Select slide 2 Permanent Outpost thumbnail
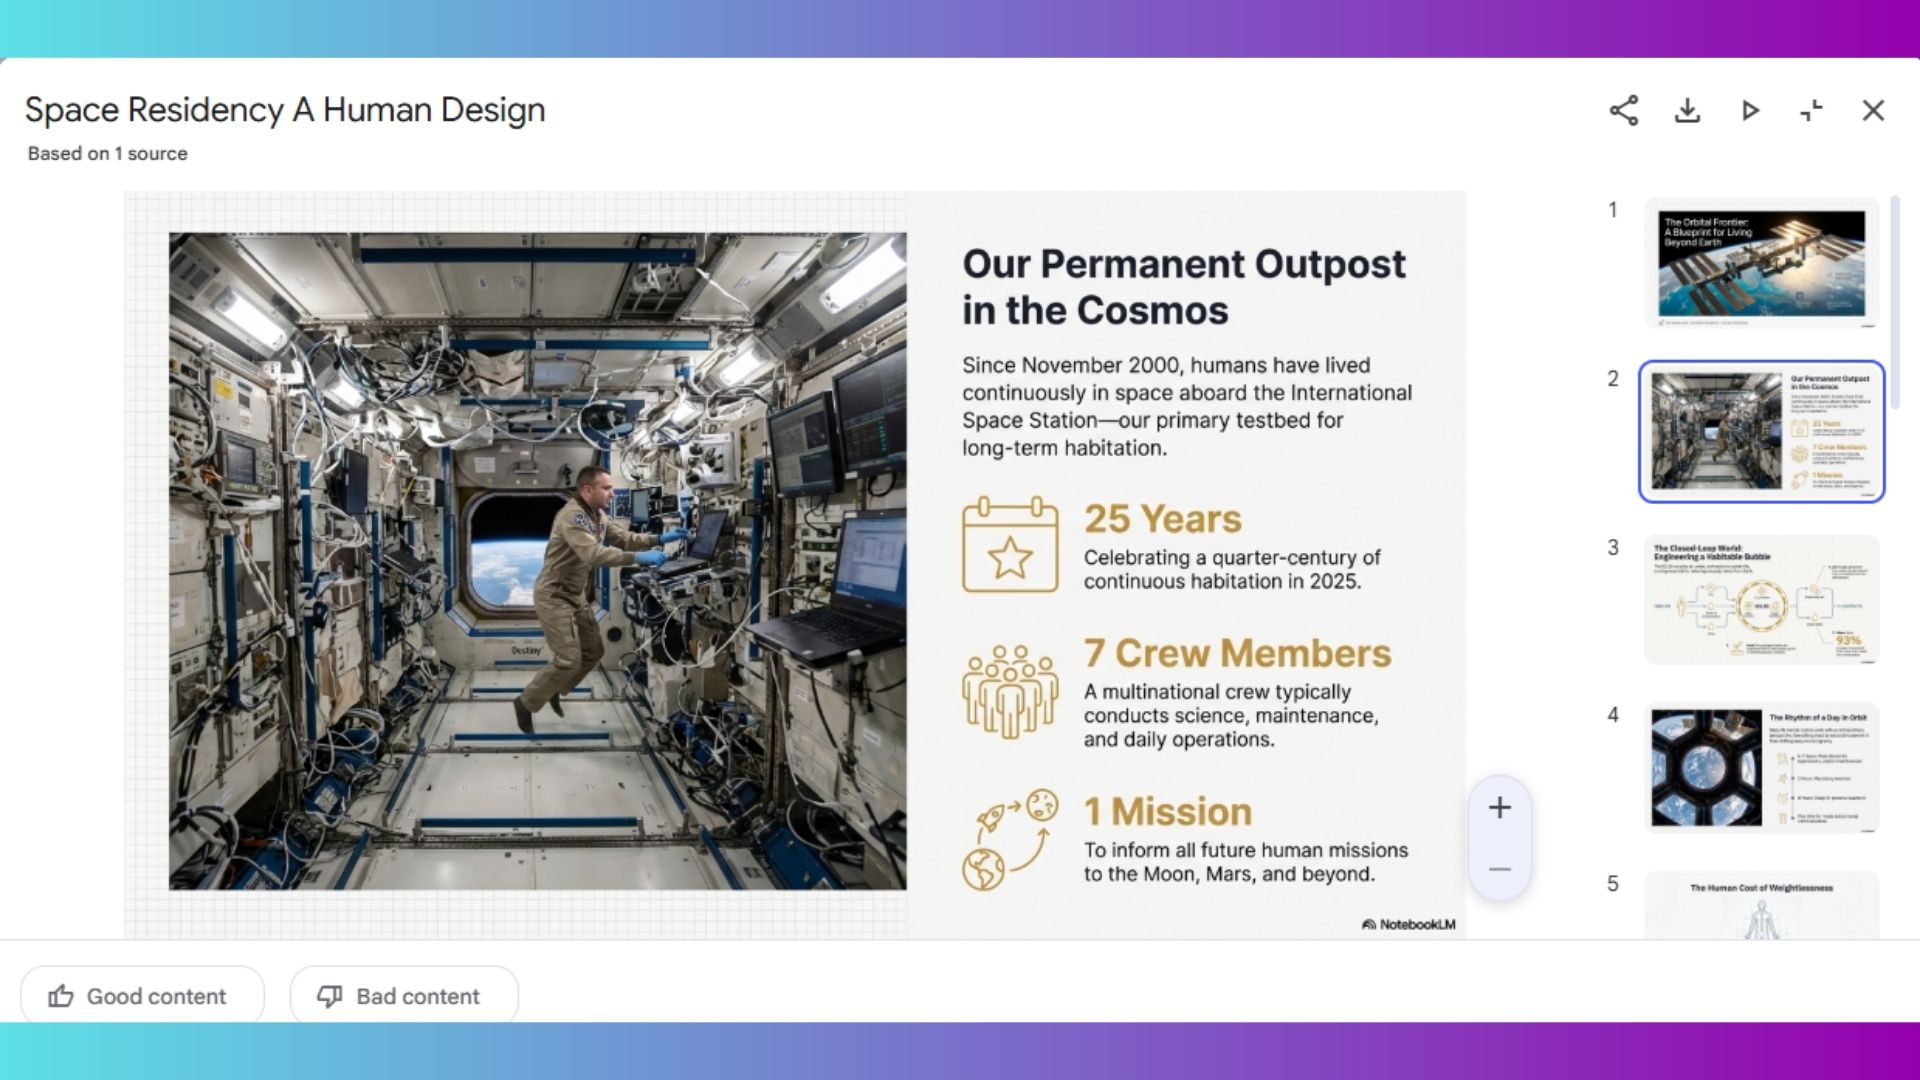Screen dimensions: 1920x1080 1761,431
